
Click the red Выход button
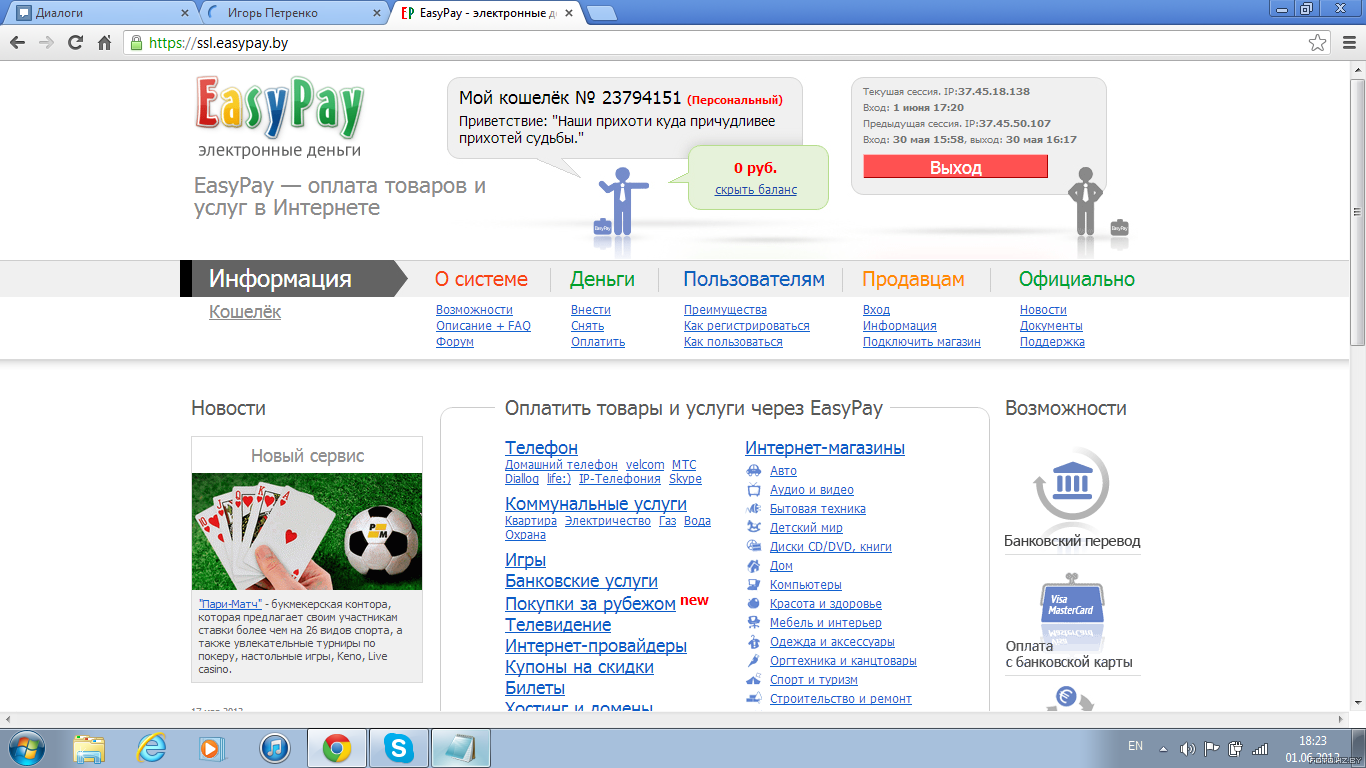(x=955, y=167)
